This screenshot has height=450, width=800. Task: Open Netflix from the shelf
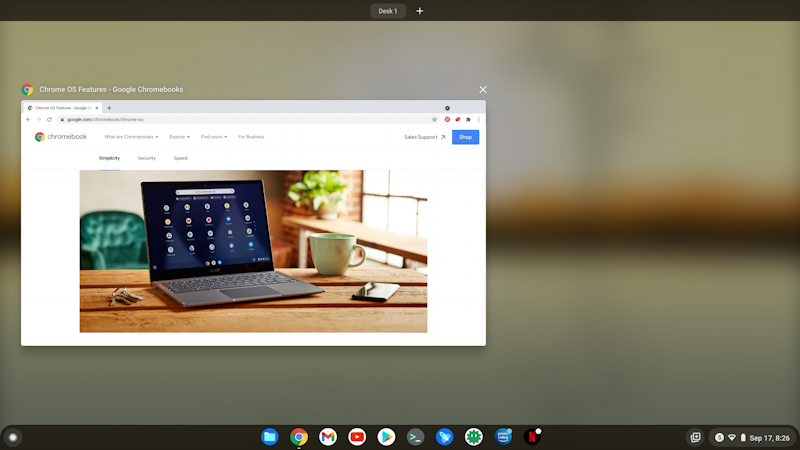coord(532,437)
